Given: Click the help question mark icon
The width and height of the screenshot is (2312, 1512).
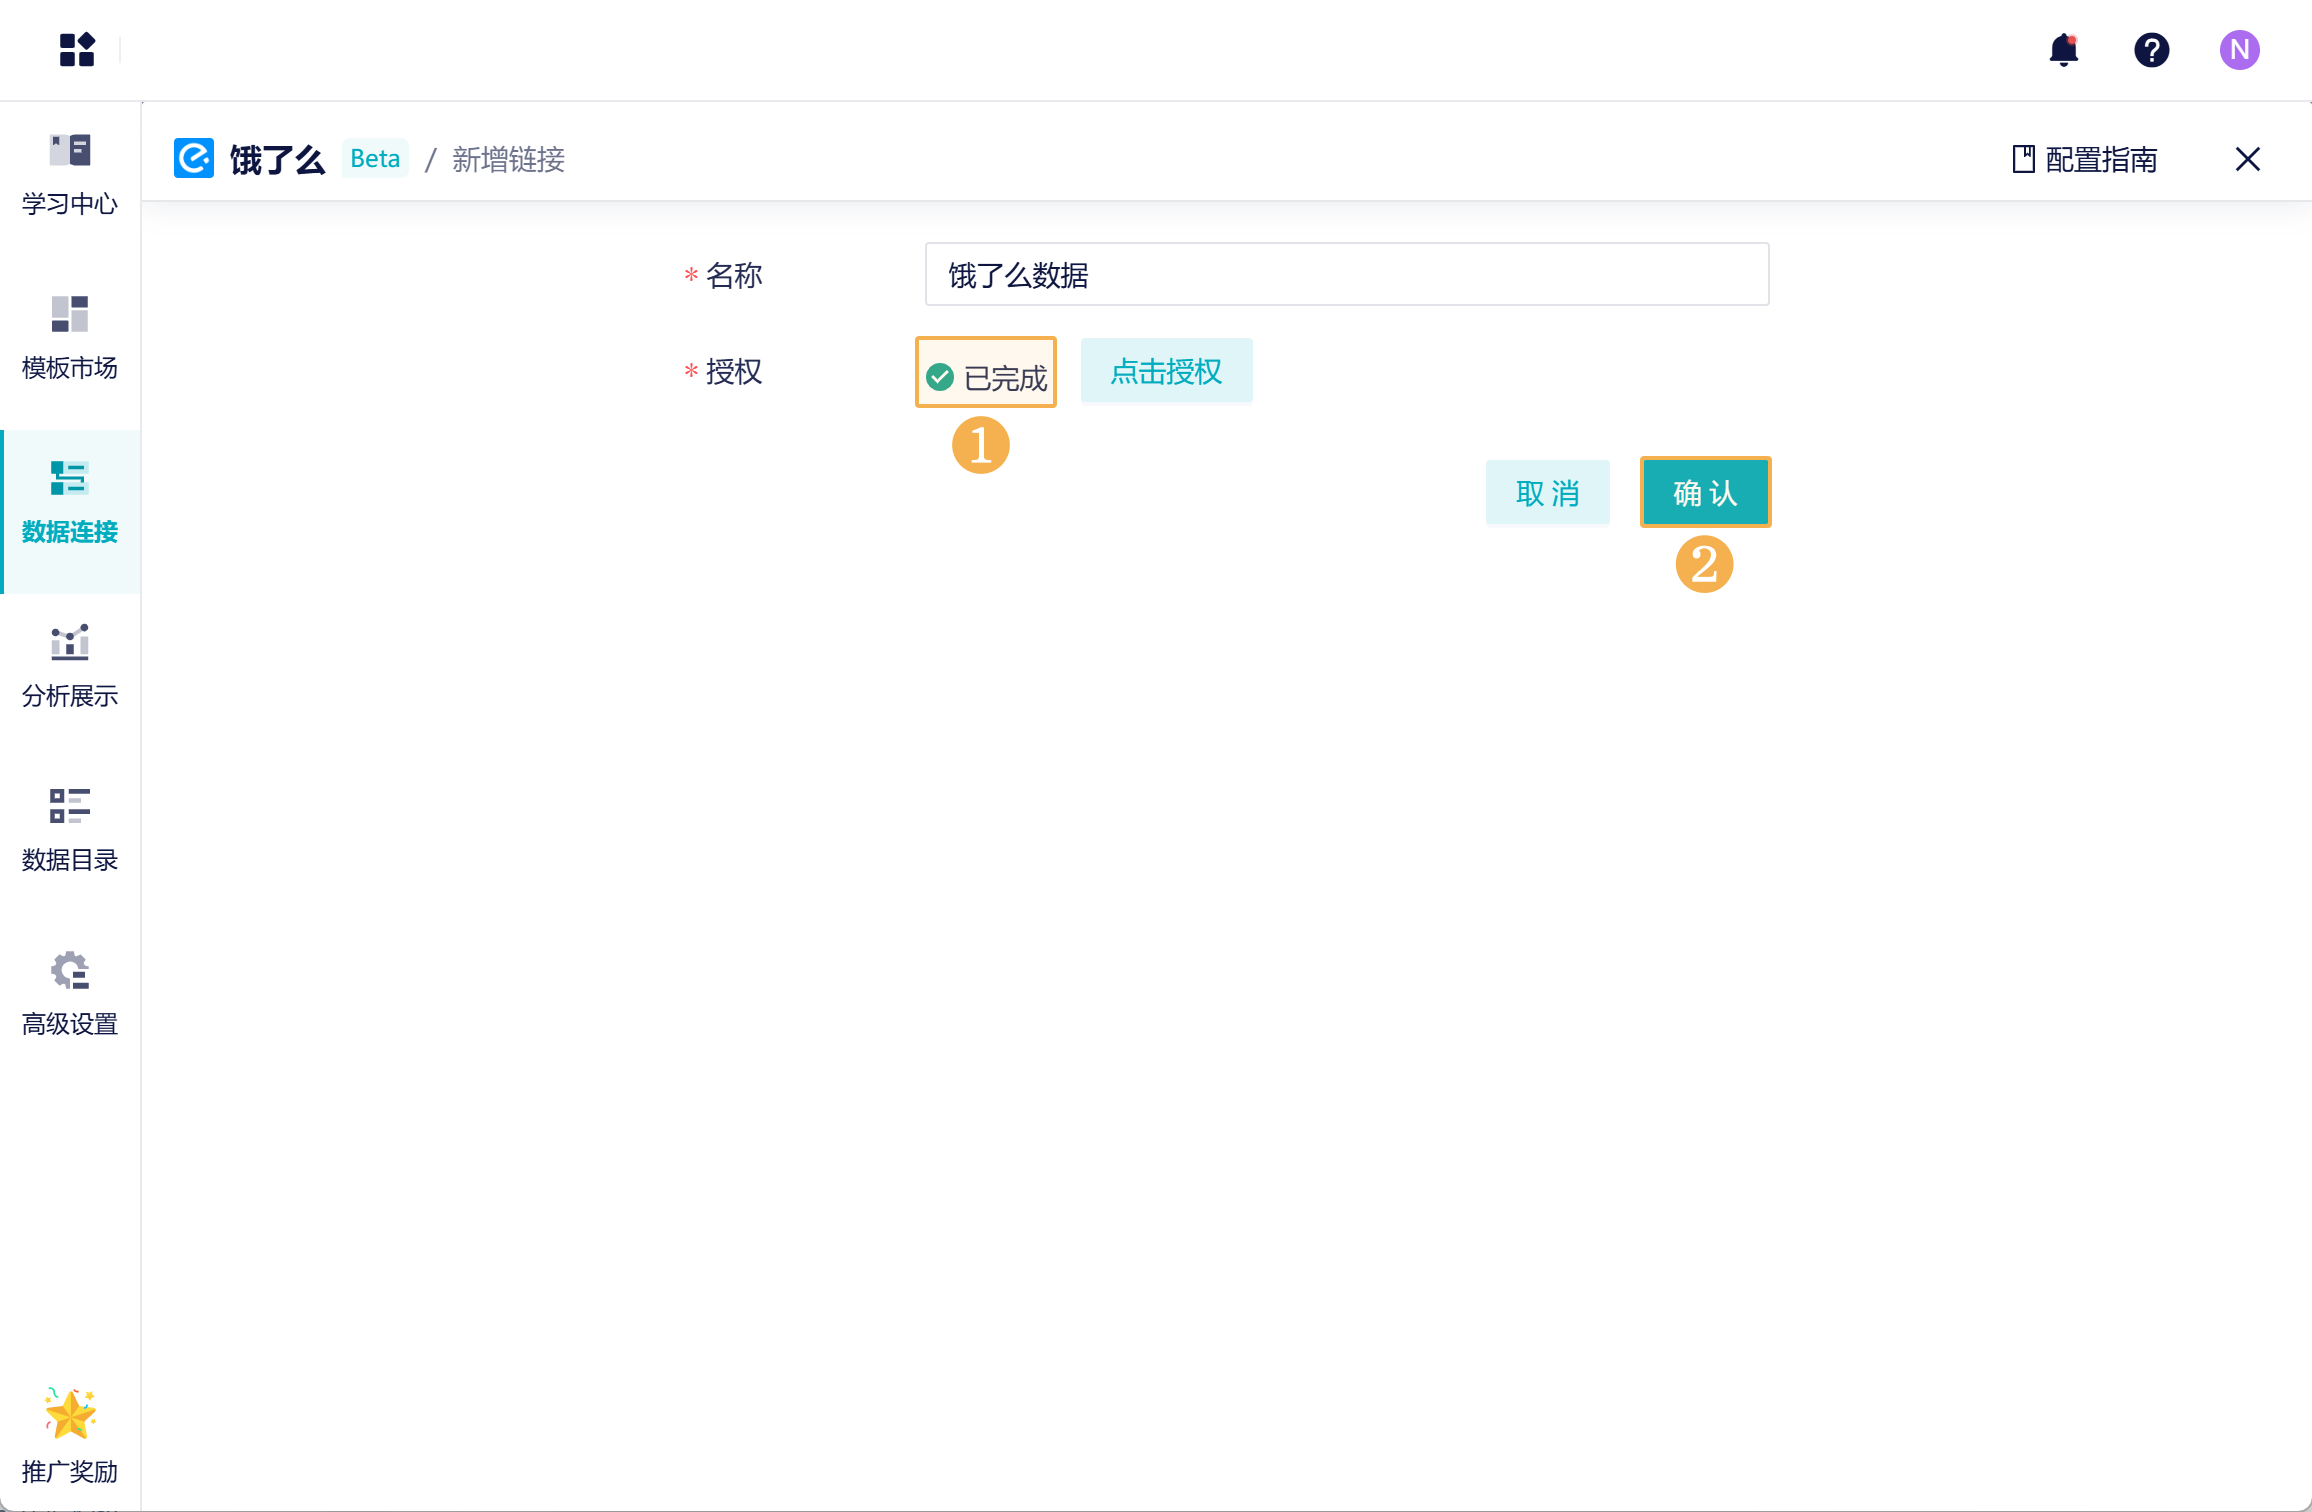Looking at the screenshot, I should [x=2151, y=49].
